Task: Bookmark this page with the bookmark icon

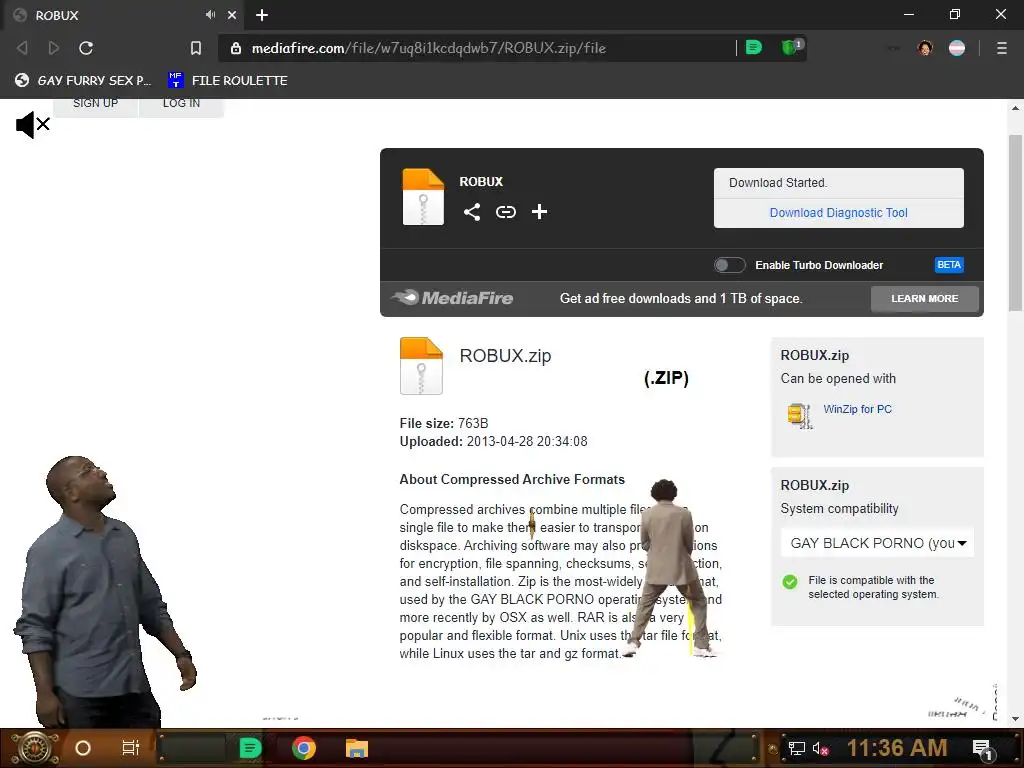Action: (195, 48)
